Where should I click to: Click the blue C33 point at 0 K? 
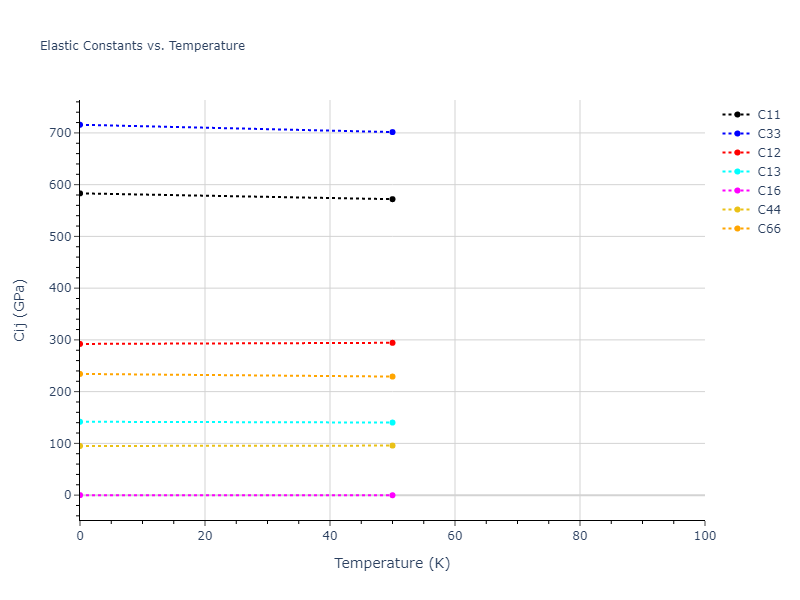click(x=80, y=125)
